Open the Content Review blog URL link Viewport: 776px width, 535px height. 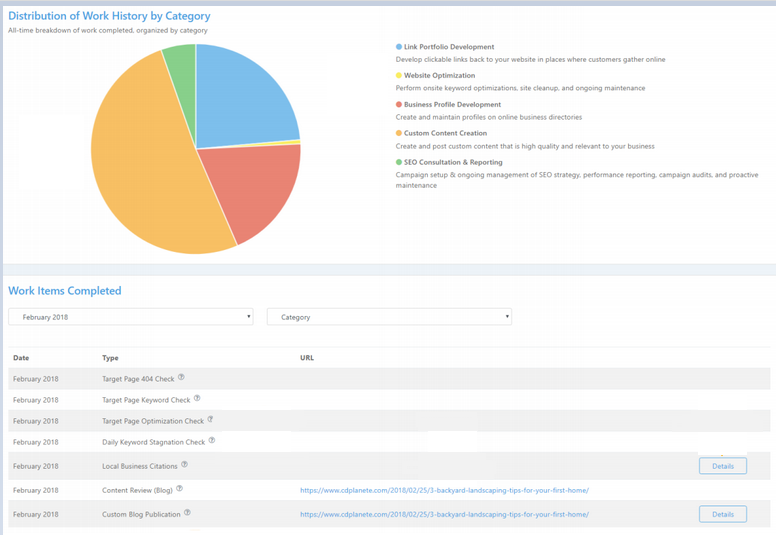(444, 490)
